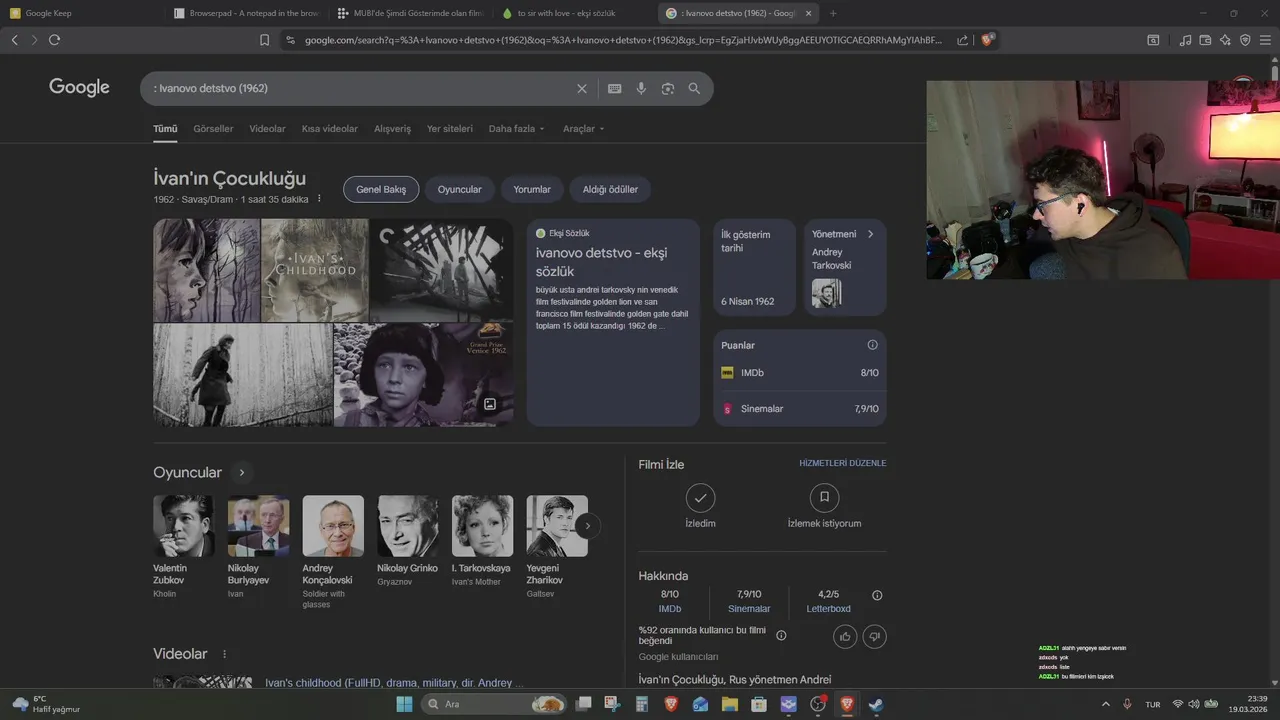
Task: Open the Brave VPN shield icon
Action: tap(1245, 40)
